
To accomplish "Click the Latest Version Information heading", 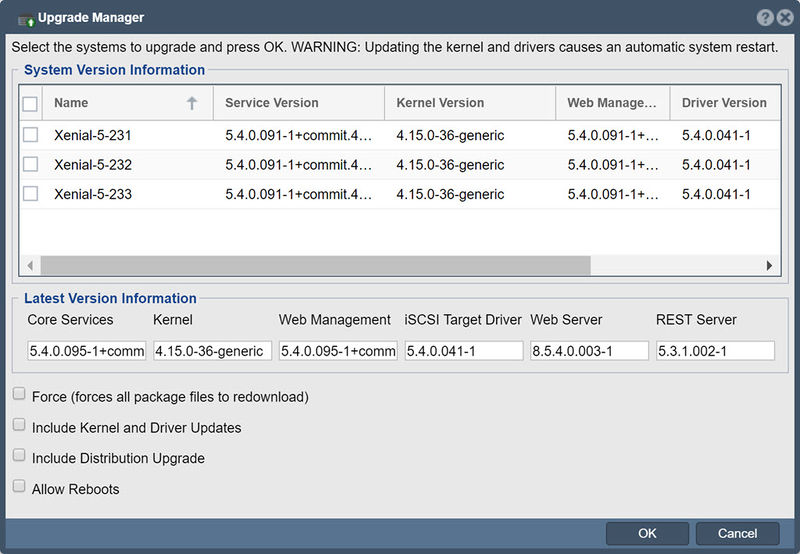I will coord(110,298).
